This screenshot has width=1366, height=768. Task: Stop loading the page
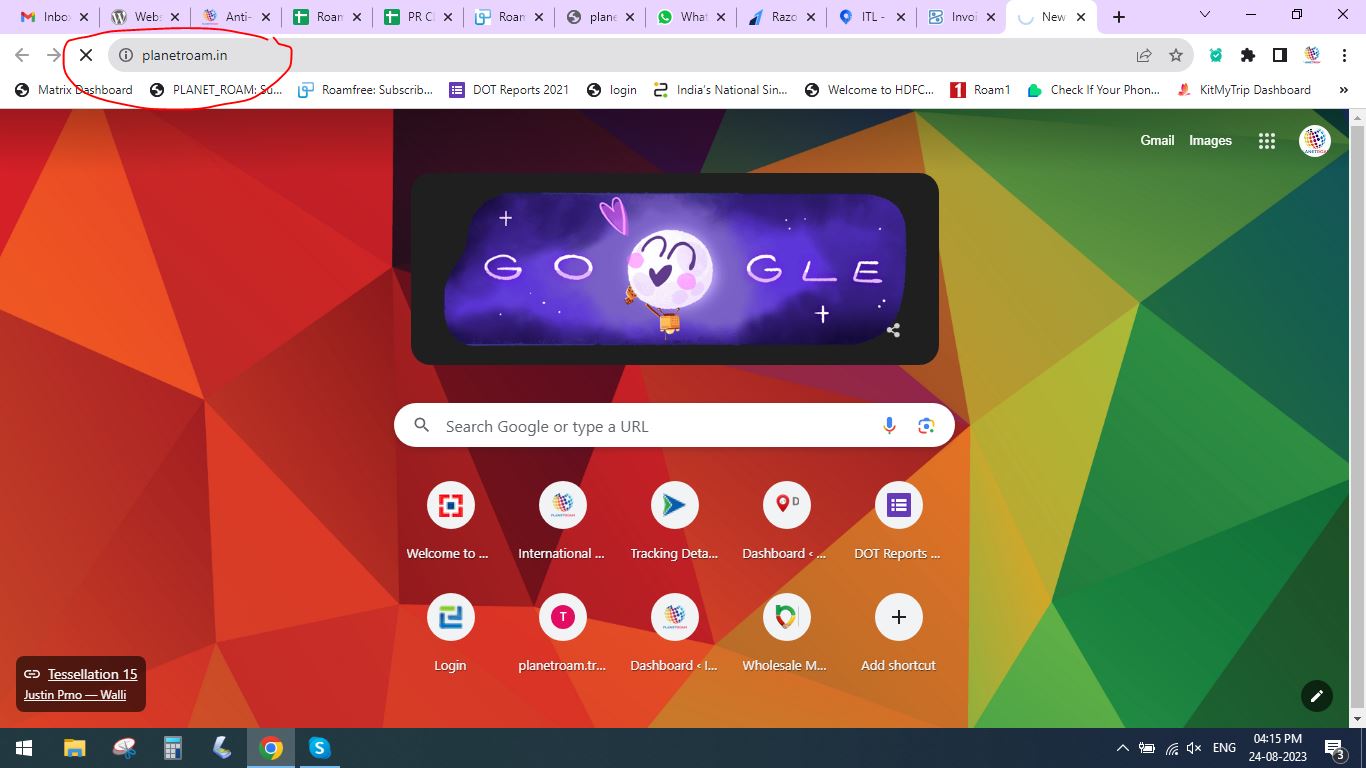tap(86, 55)
